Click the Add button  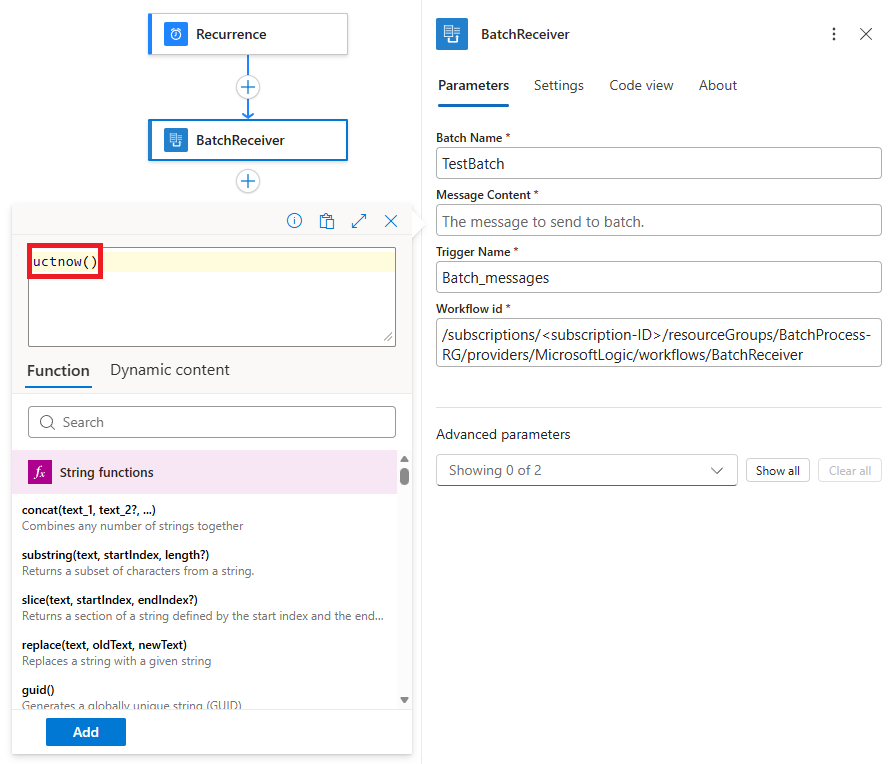pyautogui.click(x=86, y=732)
